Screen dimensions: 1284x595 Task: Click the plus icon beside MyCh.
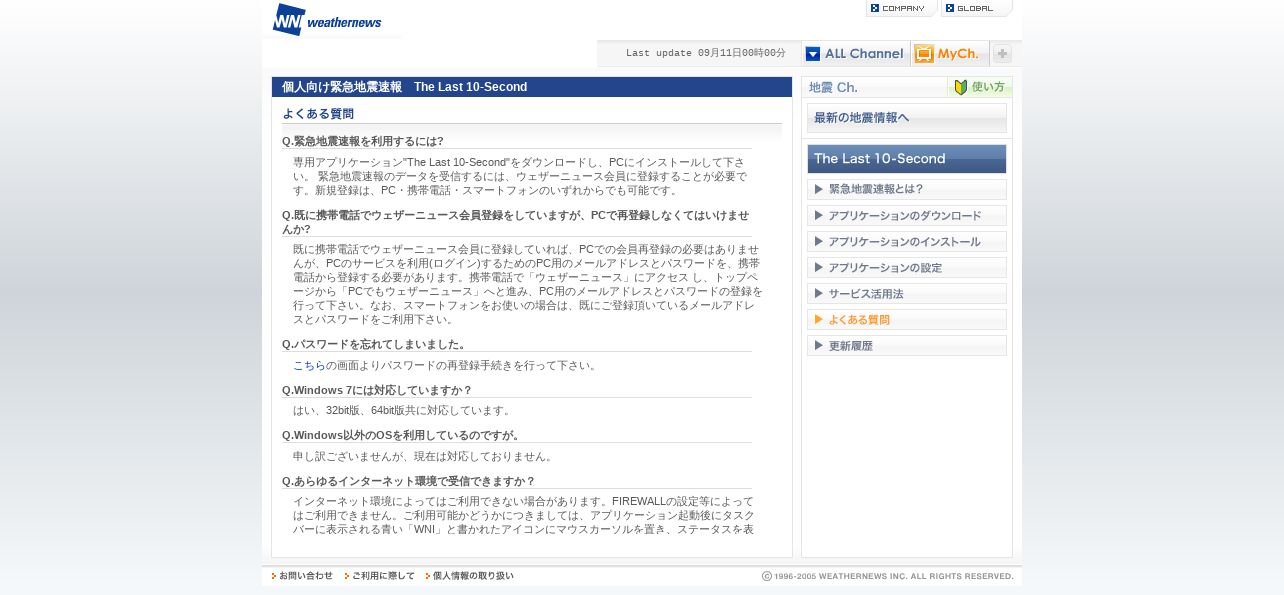point(1002,54)
